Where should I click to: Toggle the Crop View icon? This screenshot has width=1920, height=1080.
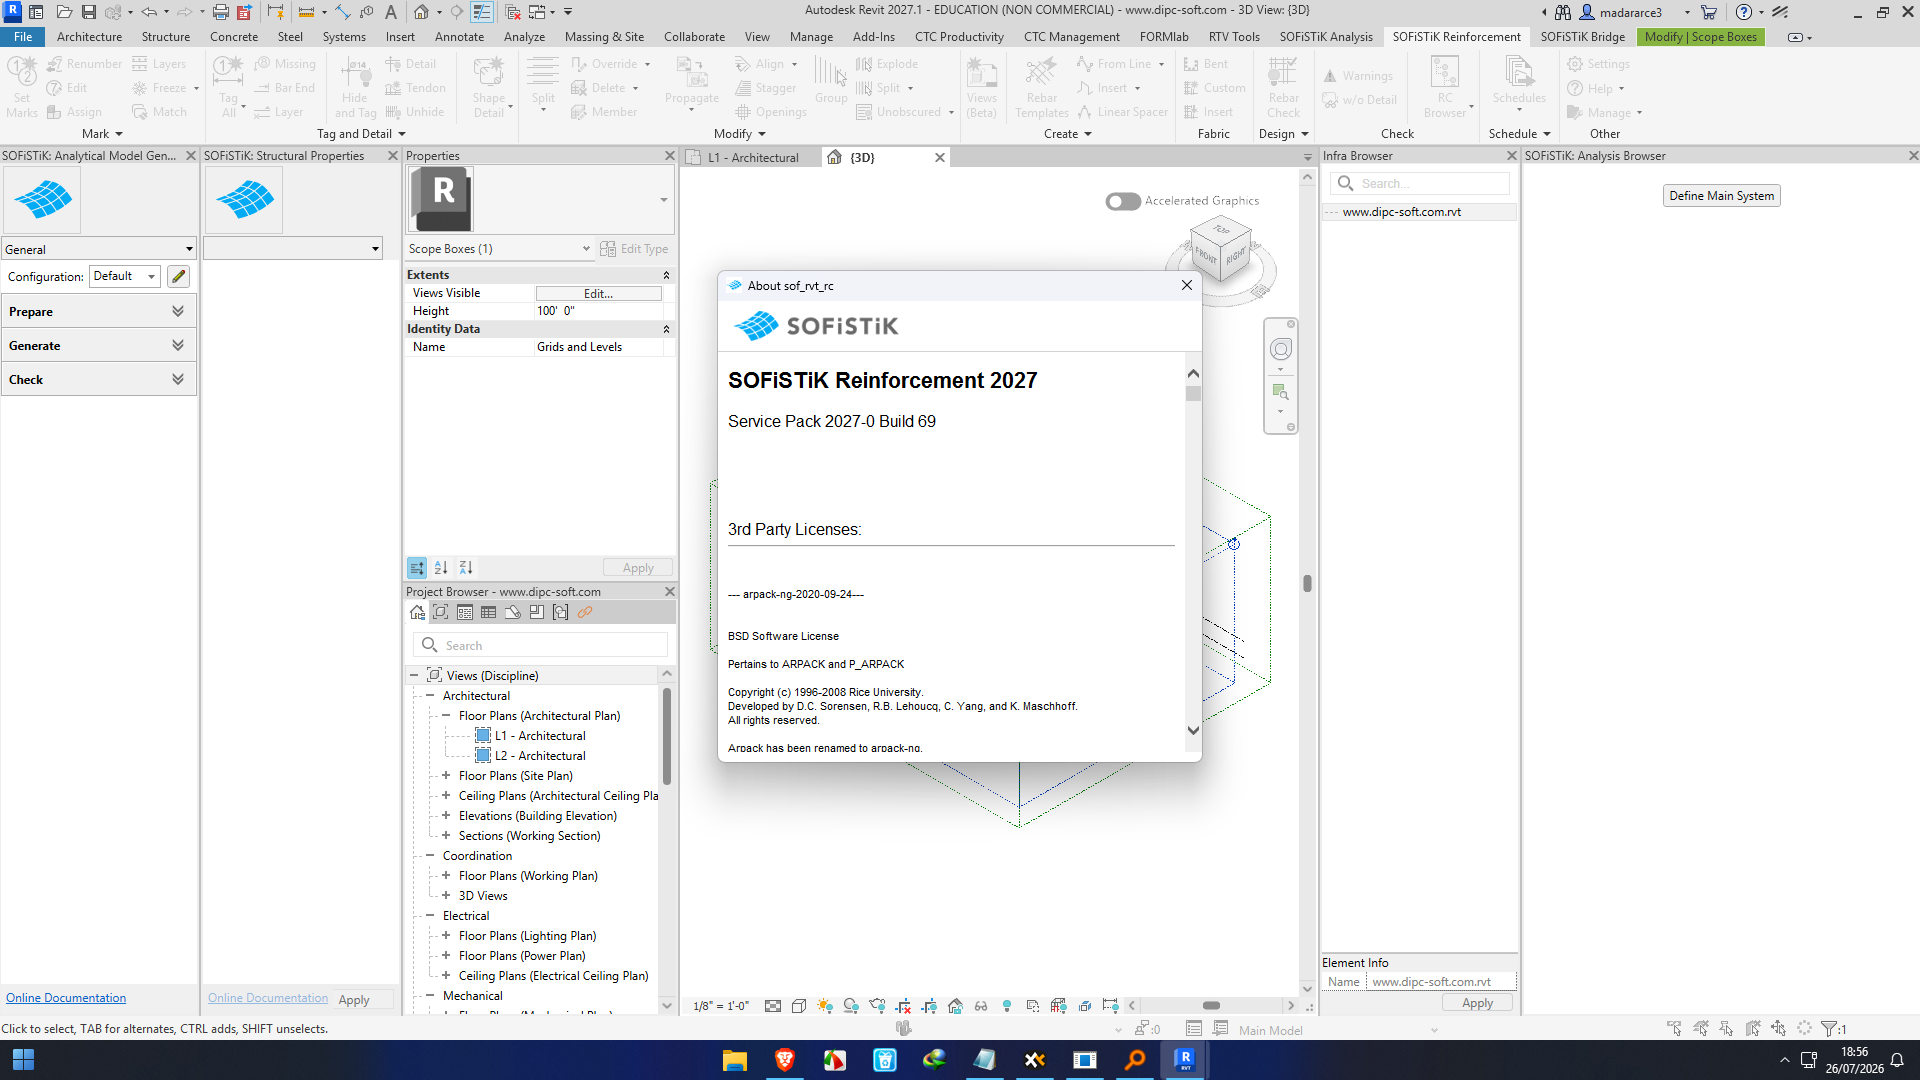pos(903,1006)
